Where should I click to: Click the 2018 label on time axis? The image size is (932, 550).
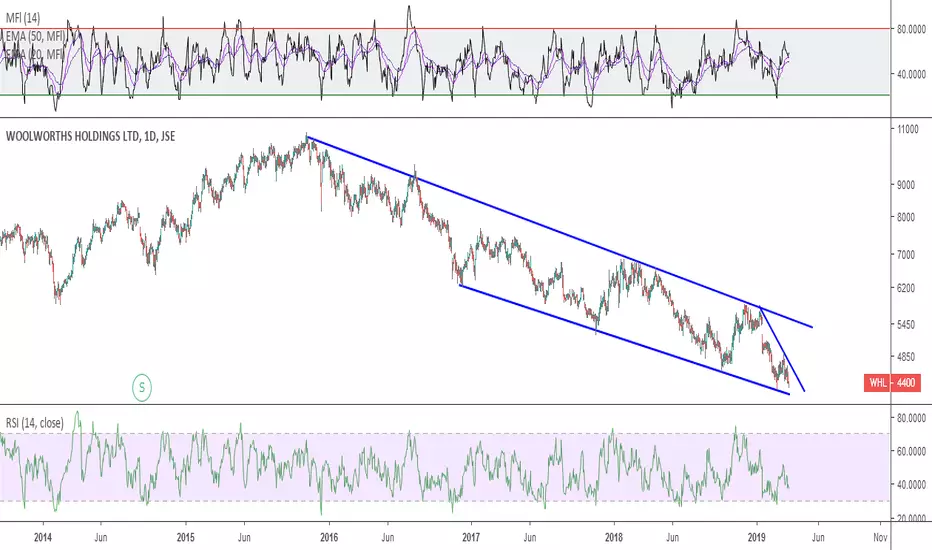[x=613, y=538]
